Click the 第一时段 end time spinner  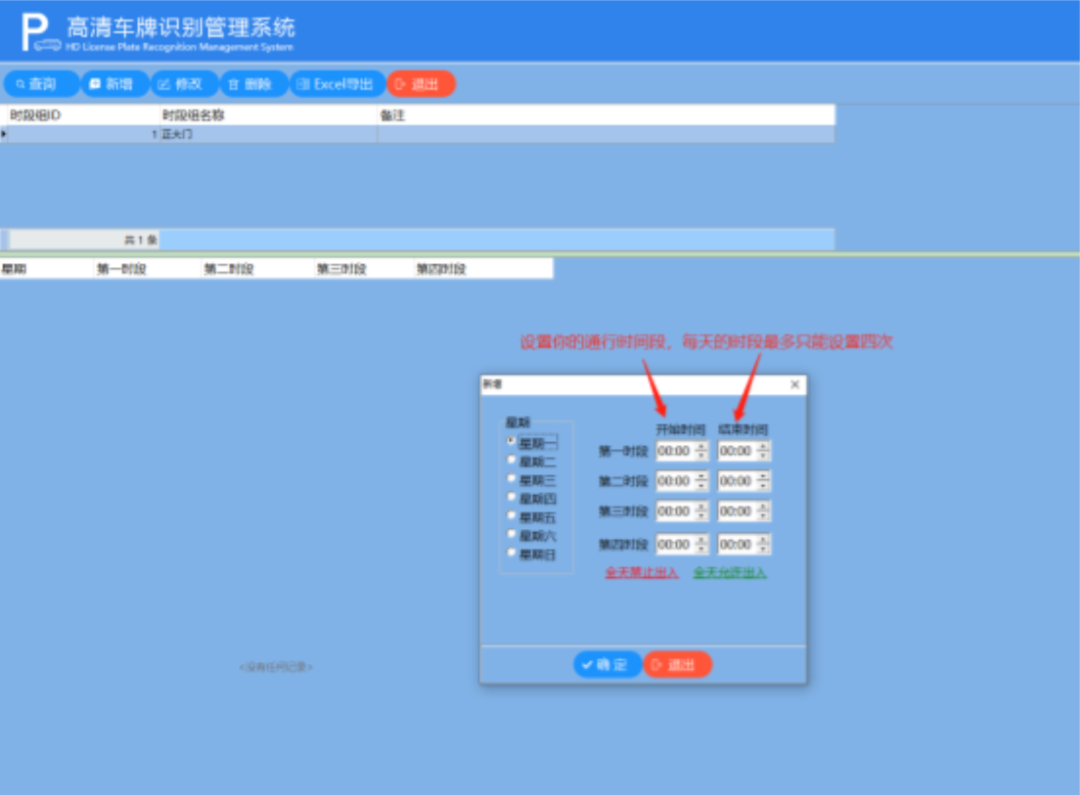tap(763, 451)
